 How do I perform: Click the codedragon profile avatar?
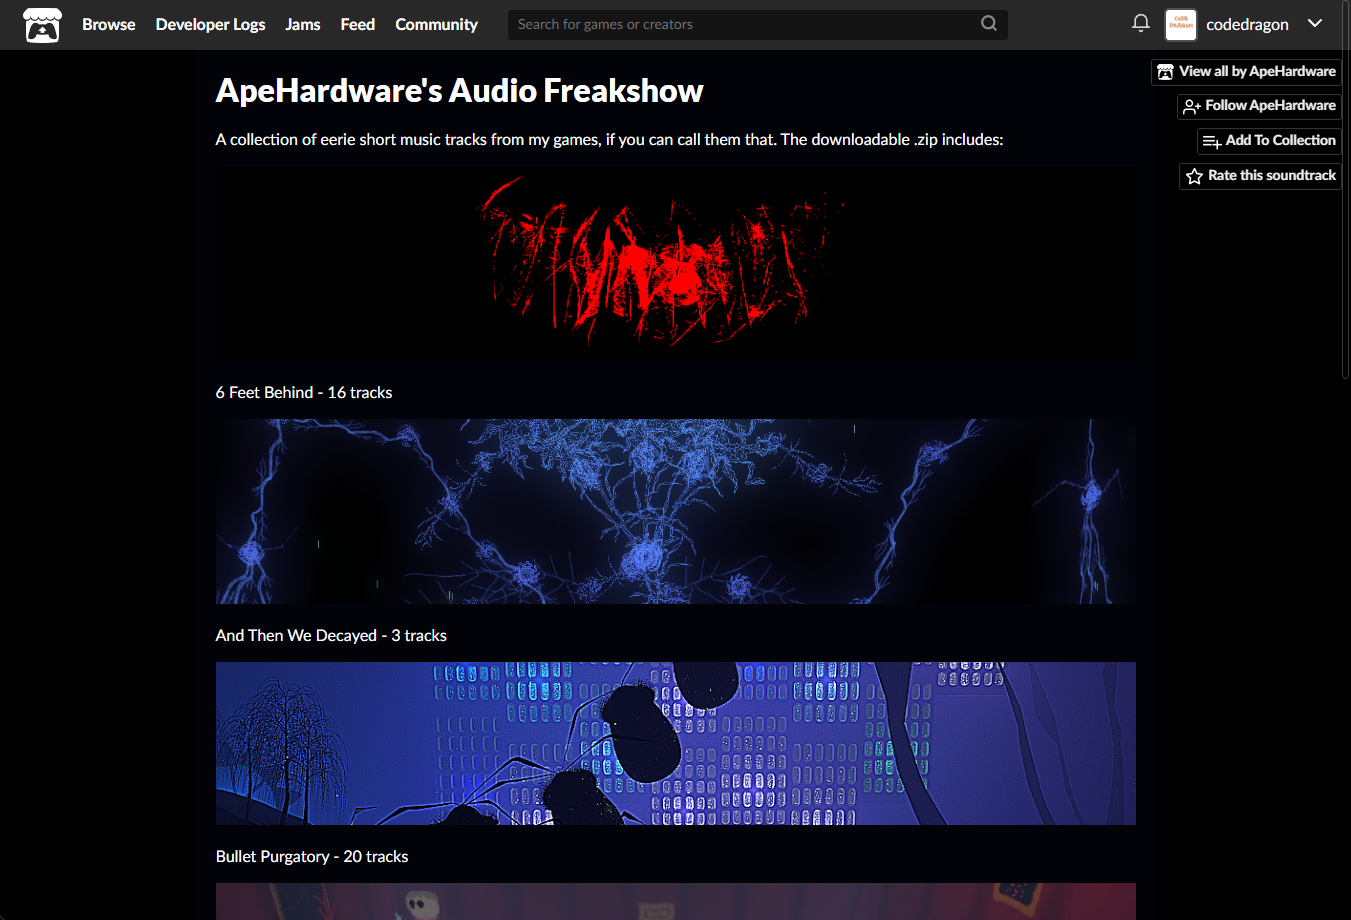pos(1181,25)
